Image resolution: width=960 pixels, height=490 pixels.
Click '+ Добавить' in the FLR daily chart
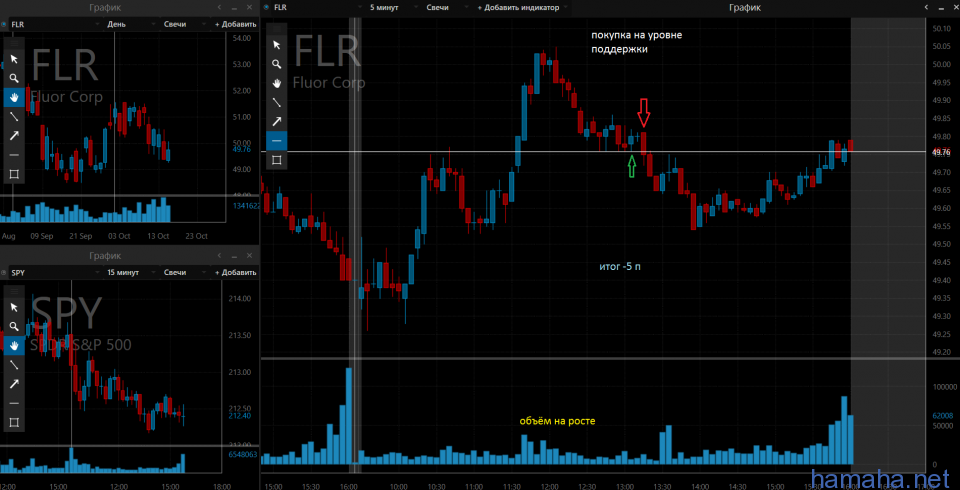(x=236, y=24)
